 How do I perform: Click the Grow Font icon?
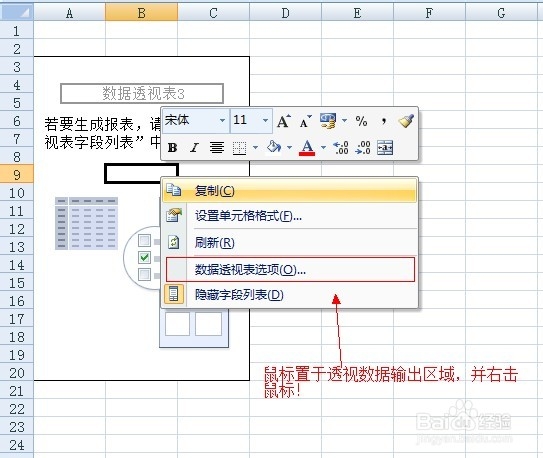coord(283,121)
